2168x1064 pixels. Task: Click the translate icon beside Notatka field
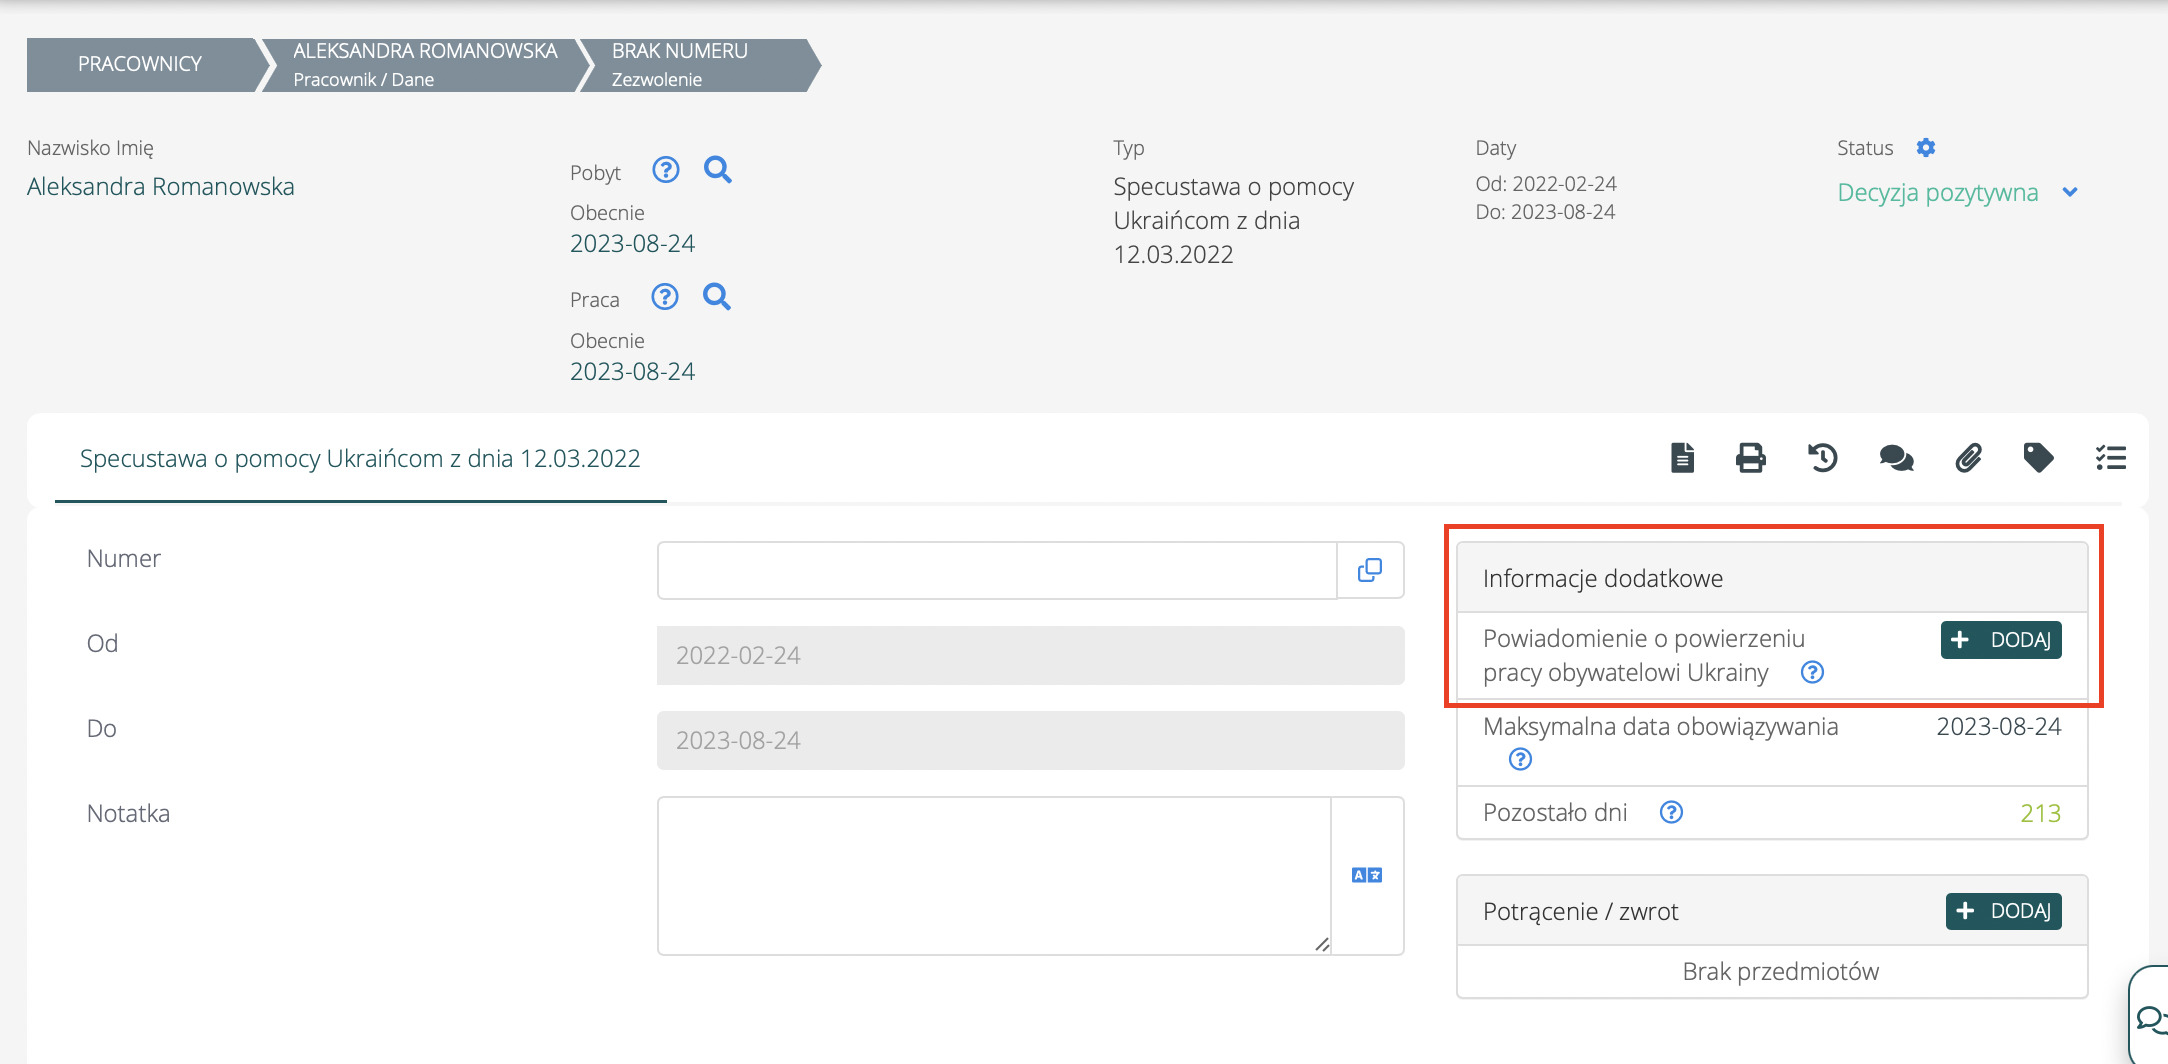tap(1367, 875)
